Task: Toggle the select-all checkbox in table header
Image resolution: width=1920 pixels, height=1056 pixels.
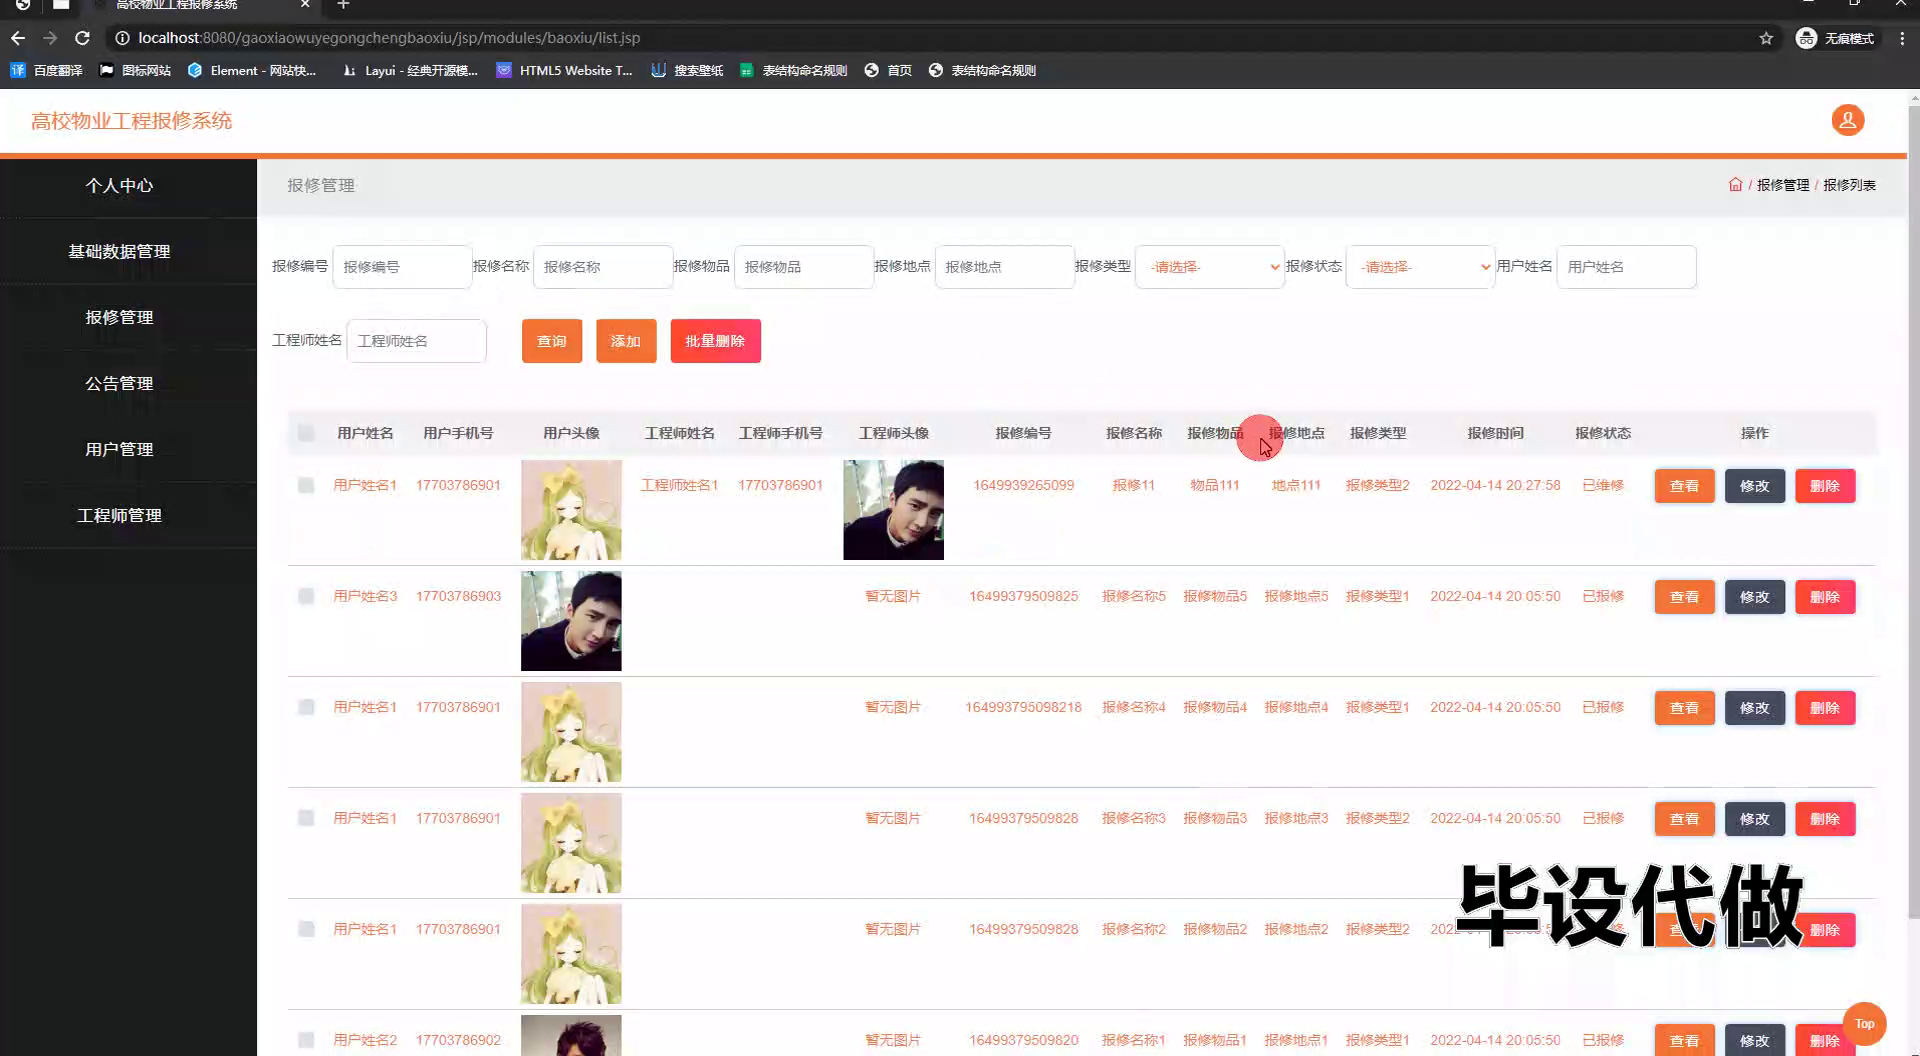Action: pos(306,433)
